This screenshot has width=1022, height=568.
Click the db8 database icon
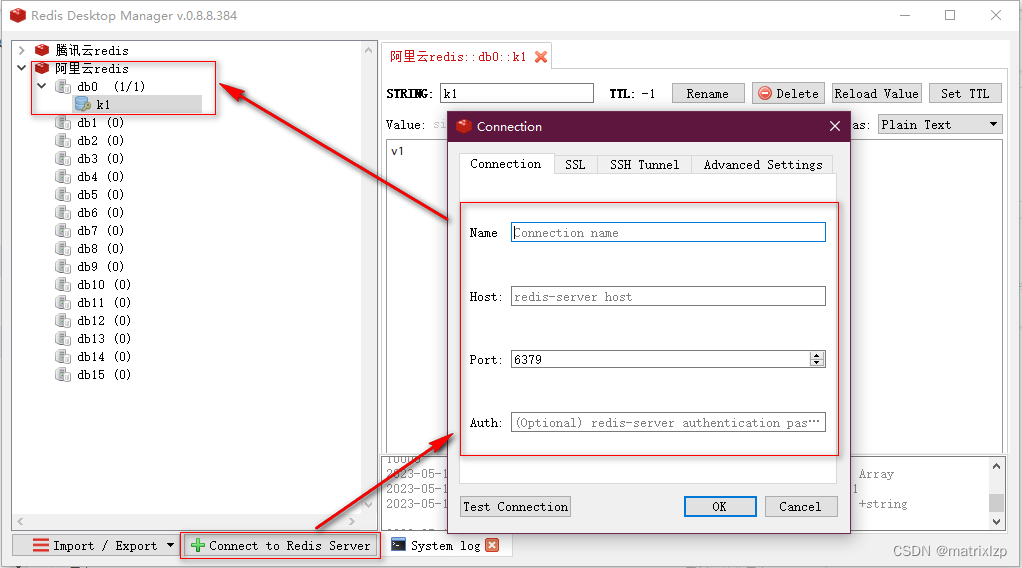click(x=63, y=248)
